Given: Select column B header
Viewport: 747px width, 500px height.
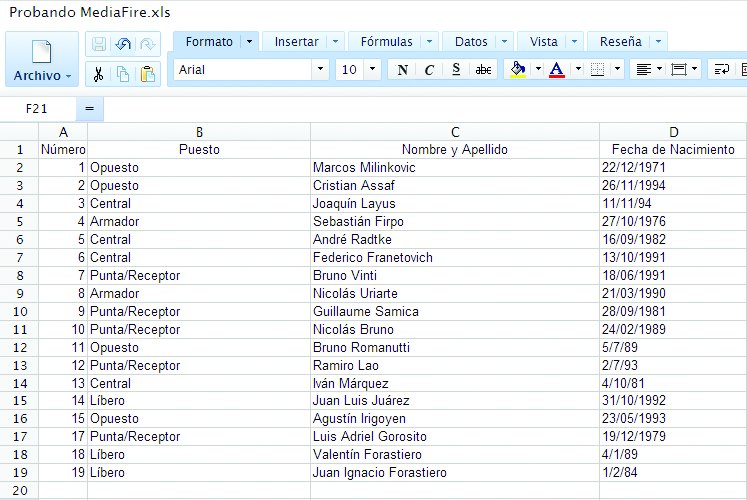Looking at the screenshot, I should coord(199,132).
